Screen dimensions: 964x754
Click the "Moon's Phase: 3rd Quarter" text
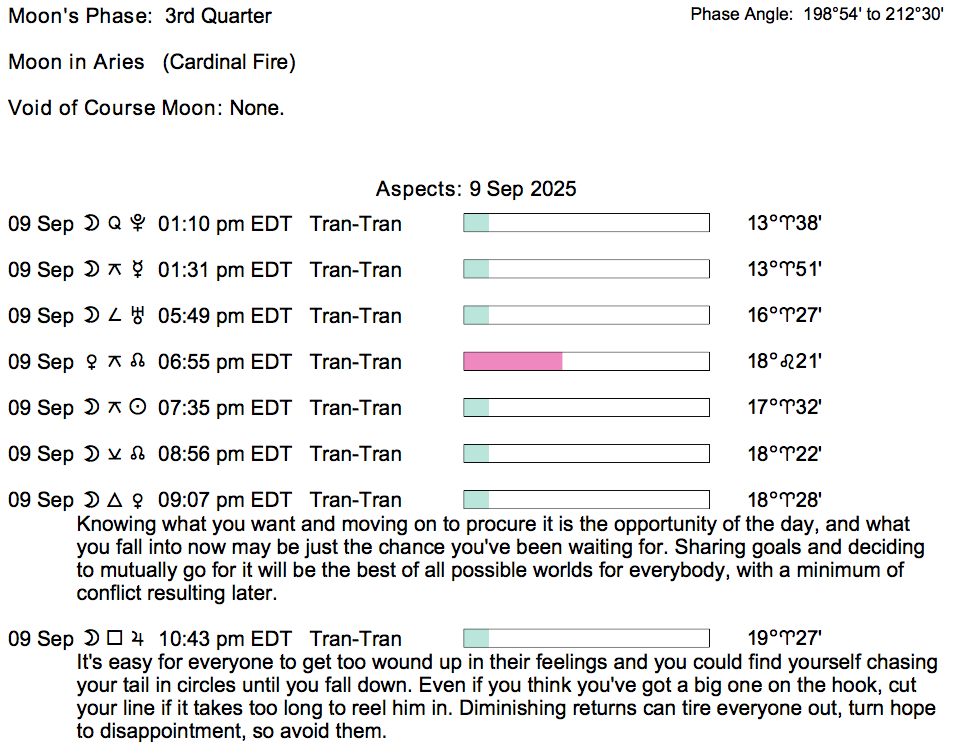coord(140,16)
